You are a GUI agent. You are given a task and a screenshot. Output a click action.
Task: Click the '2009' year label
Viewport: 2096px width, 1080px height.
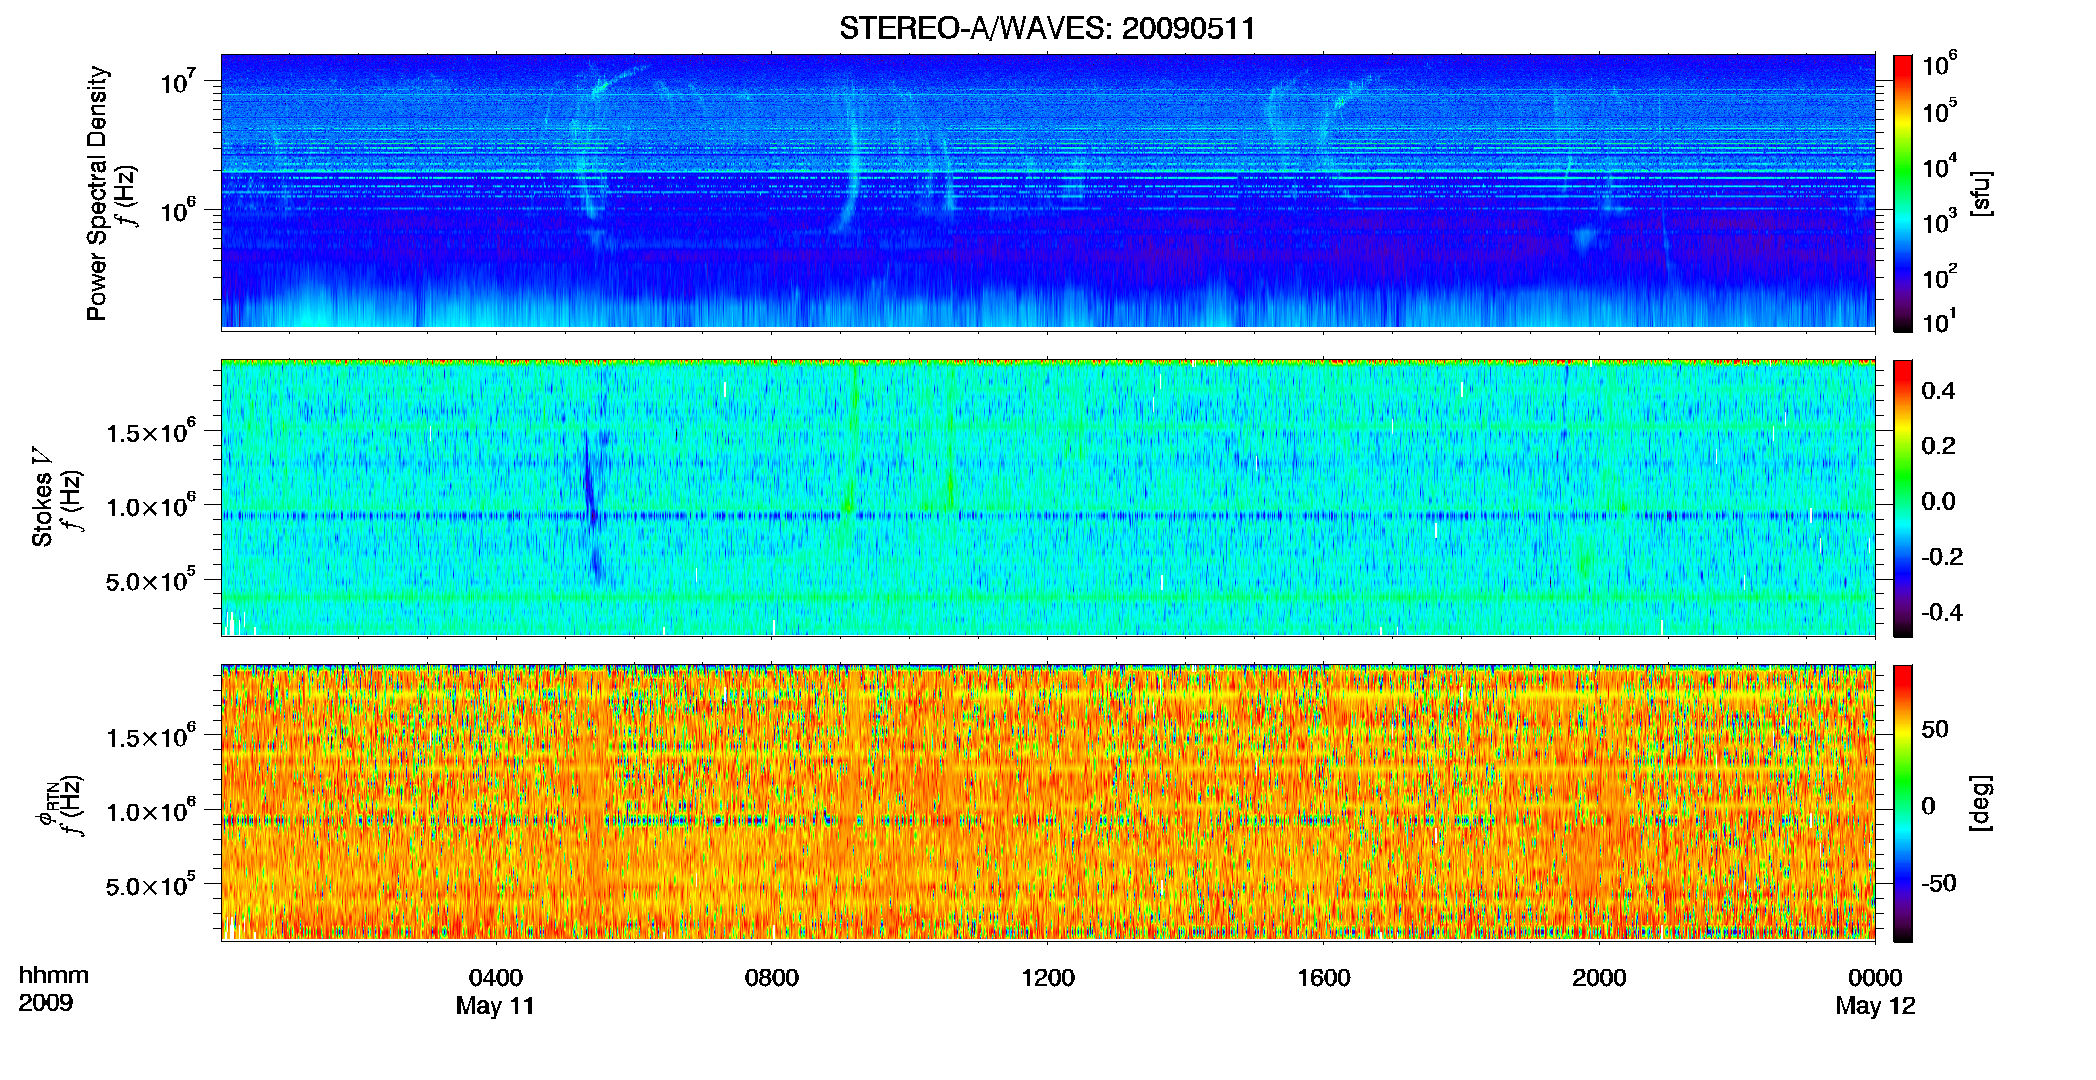pos(46,1003)
